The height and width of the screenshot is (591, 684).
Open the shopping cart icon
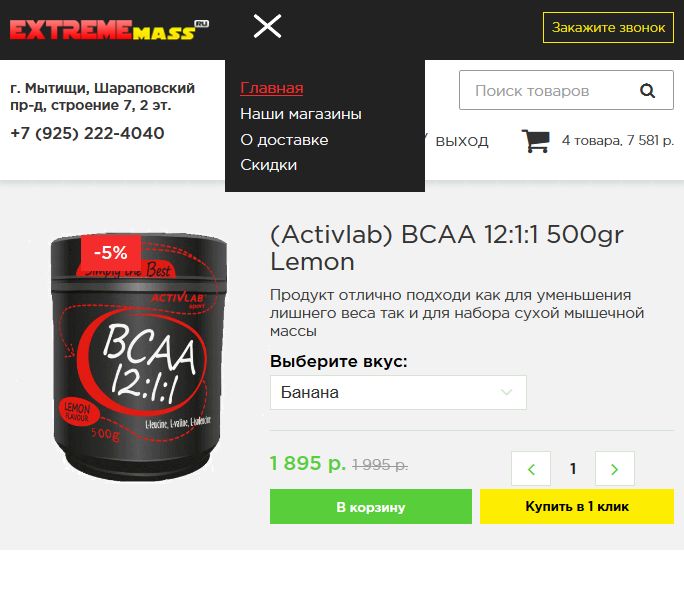point(536,140)
